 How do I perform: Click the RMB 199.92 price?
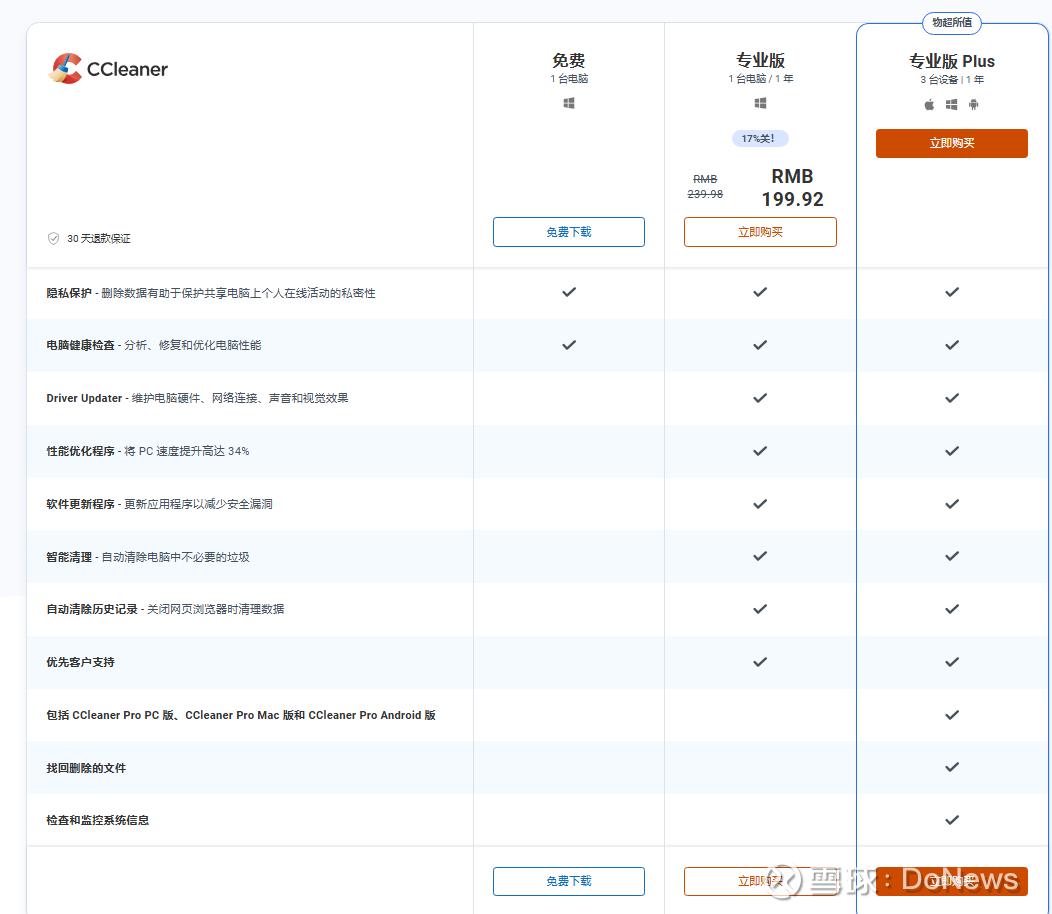(x=792, y=187)
